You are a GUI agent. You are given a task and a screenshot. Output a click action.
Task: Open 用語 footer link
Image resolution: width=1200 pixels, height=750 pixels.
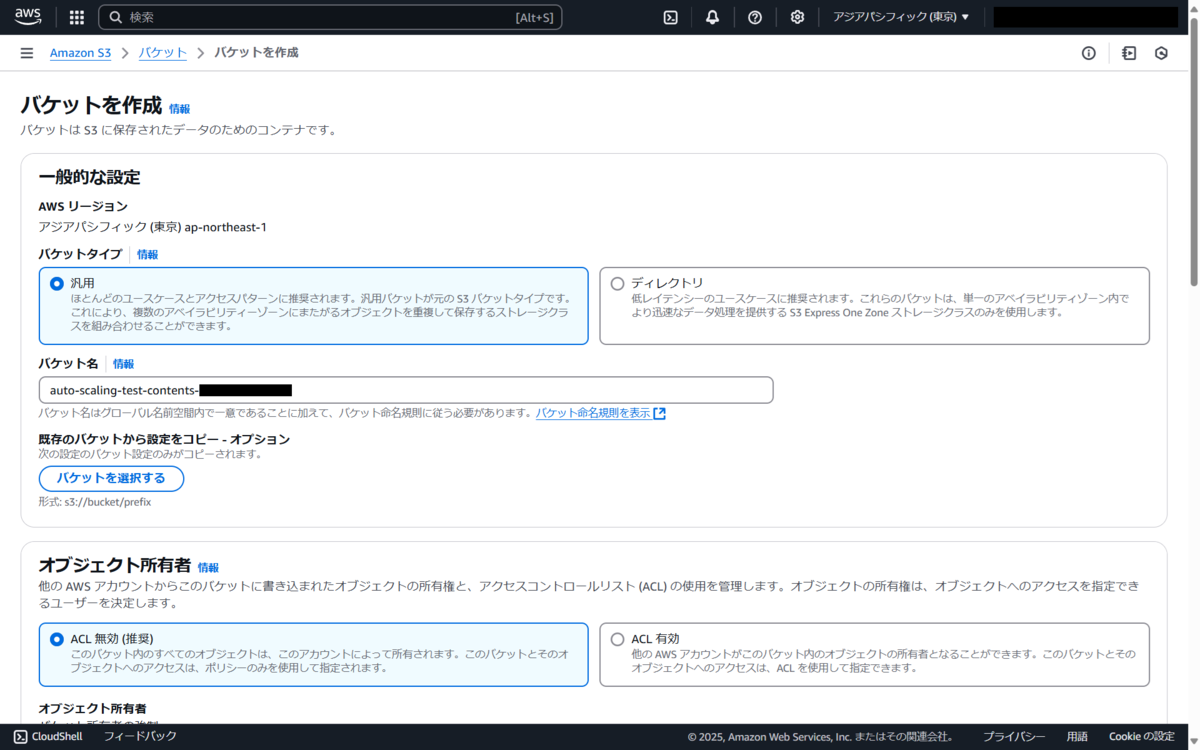click(x=1077, y=736)
